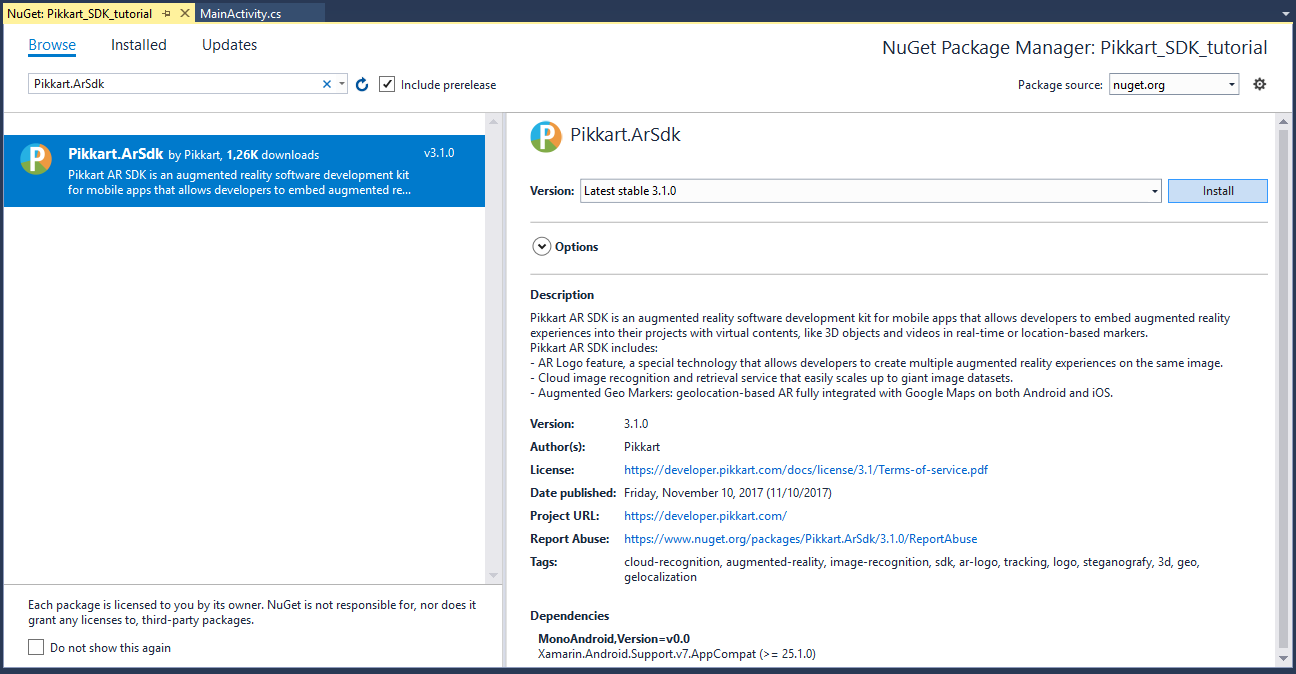Click the details pane vertical scrollbar
The image size is (1296, 674).
pos(1284,387)
